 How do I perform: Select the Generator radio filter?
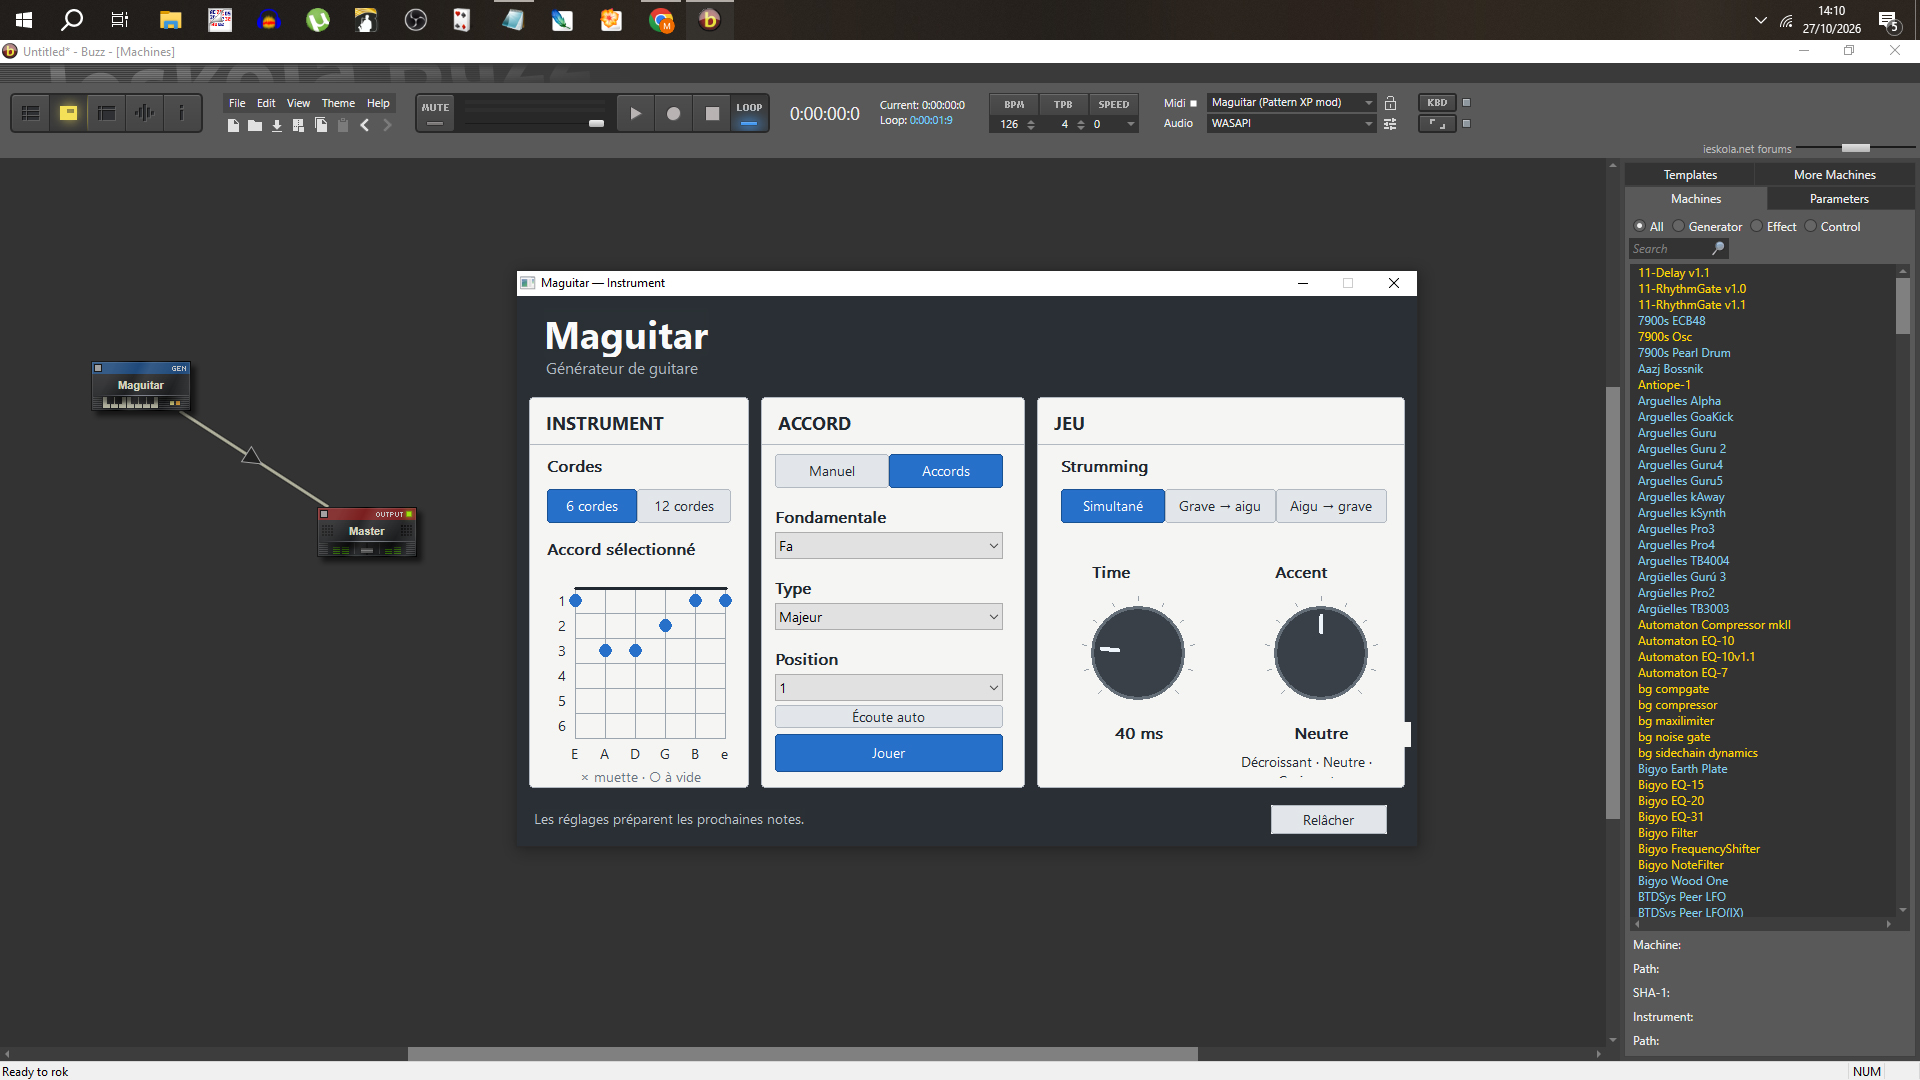[x=1707, y=227]
